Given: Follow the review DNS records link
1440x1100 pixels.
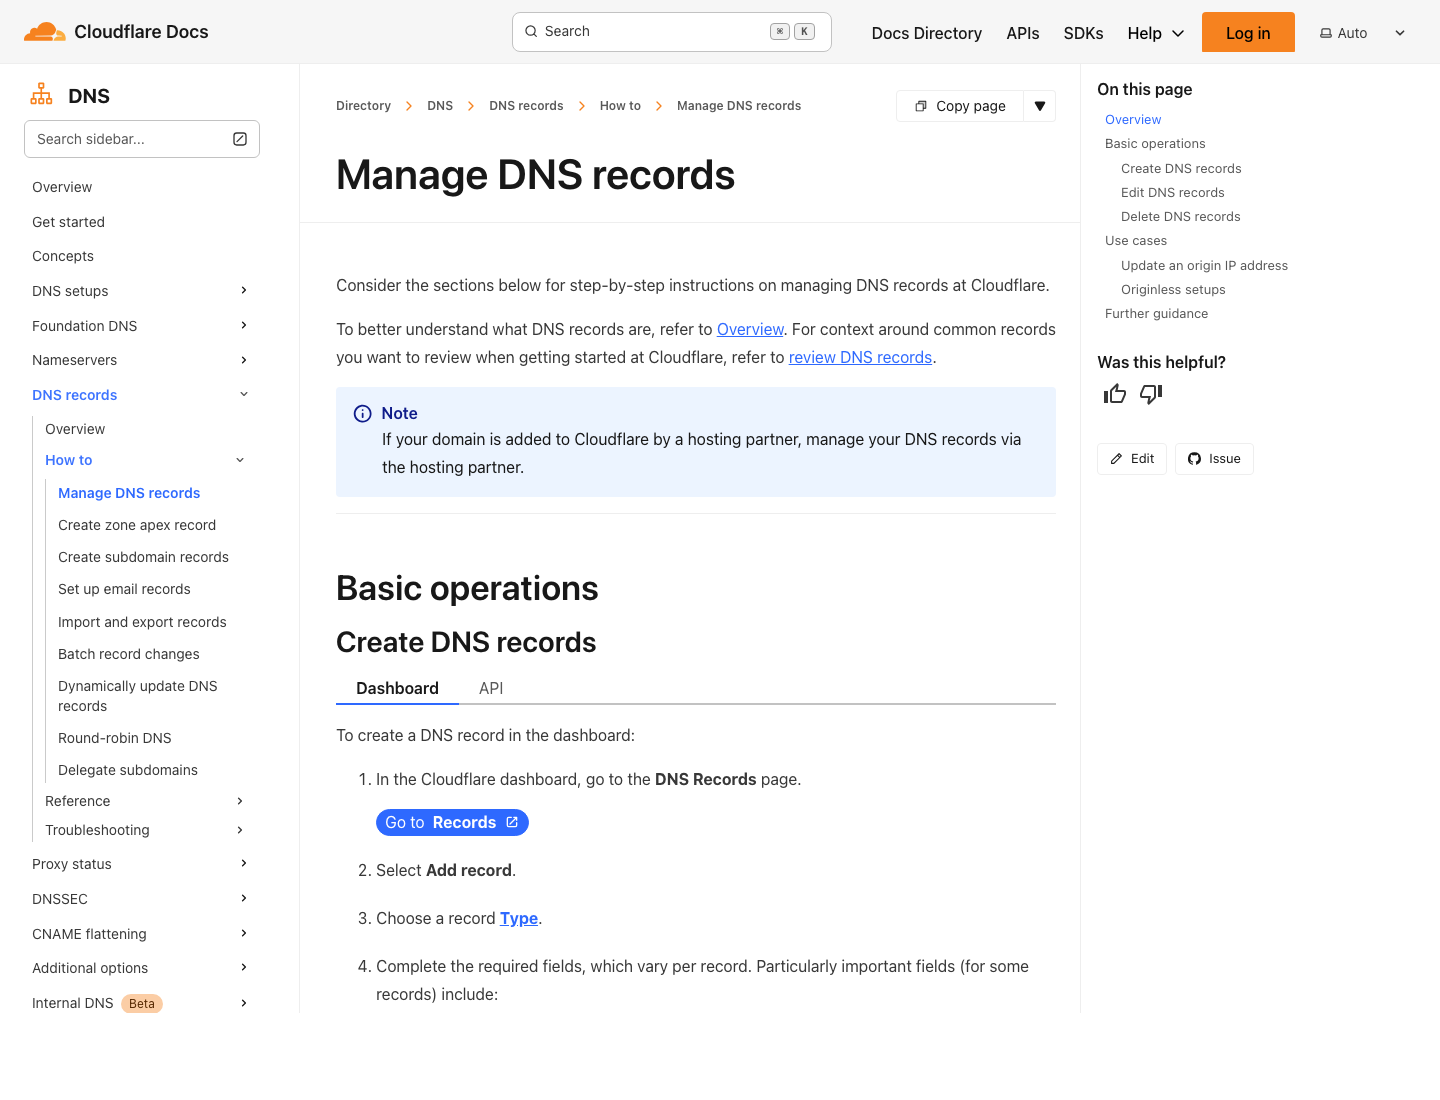Looking at the screenshot, I should pyautogui.click(x=860, y=357).
